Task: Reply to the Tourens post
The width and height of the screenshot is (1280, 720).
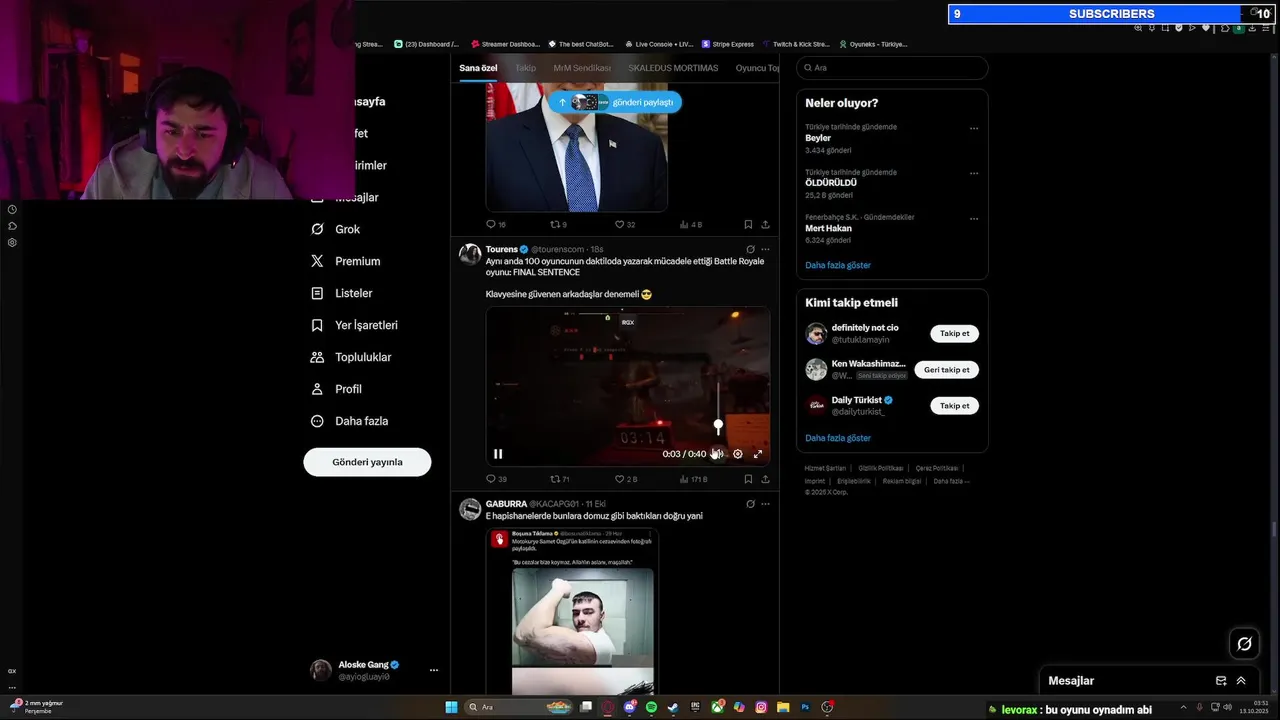Action: pos(496,479)
